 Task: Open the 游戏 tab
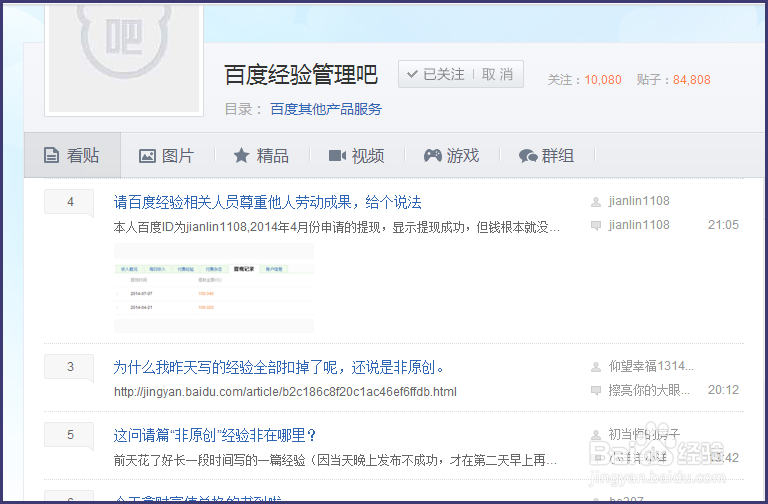[x=451, y=156]
